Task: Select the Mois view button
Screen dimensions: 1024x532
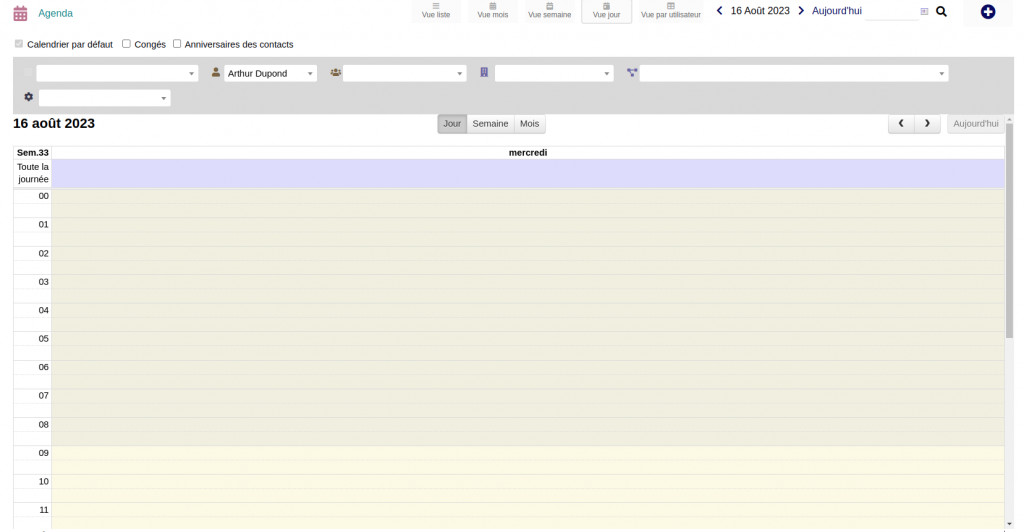Action: [530, 123]
